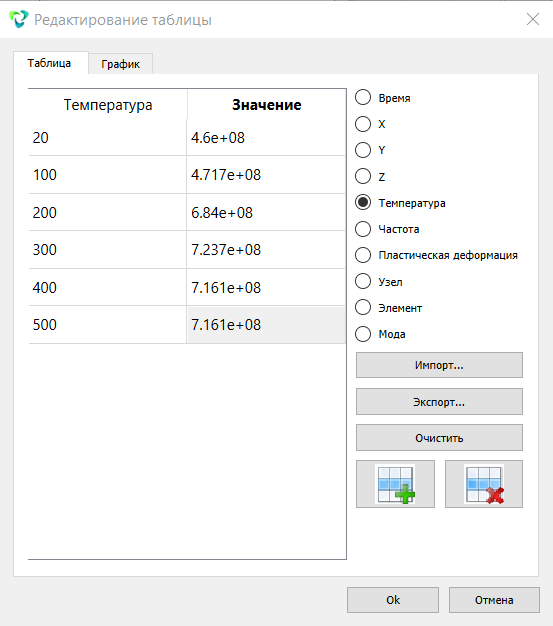Close the table editing dialog
553x626 pixels.
pos(533,19)
